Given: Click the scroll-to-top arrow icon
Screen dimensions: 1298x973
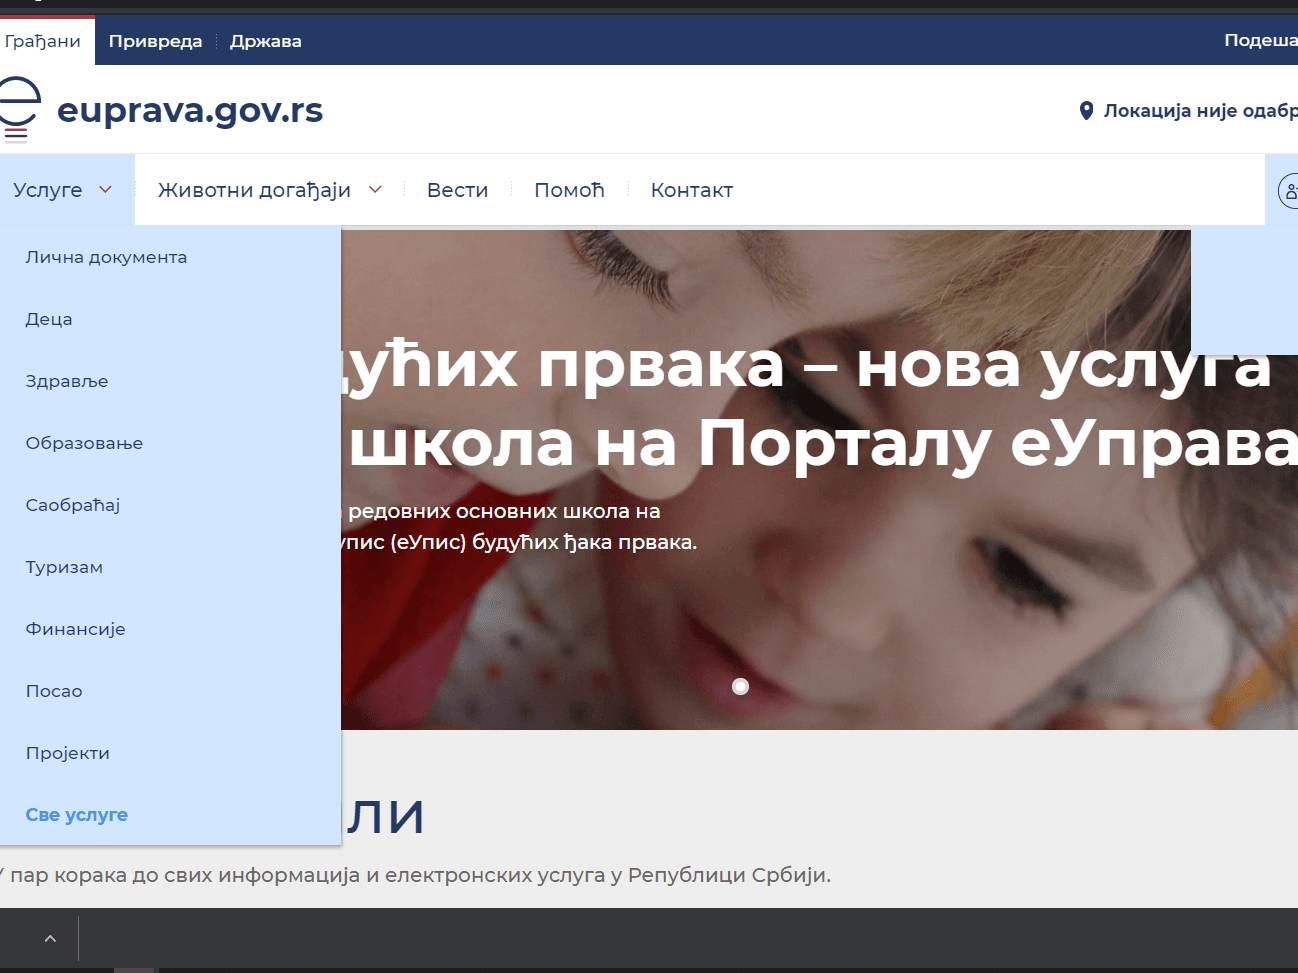Looking at the screenshot, I should tap(50, 938).
